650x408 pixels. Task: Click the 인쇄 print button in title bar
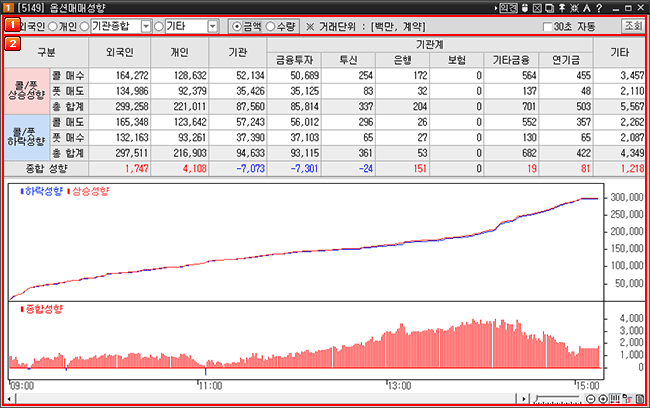[508, 8]
